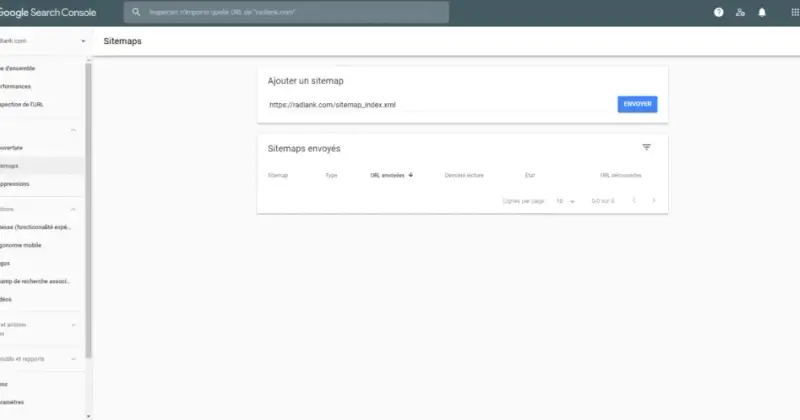Viewport: 800px width, 420px height.
Task: Open the notifications bell
Action: pyautogui.click(x=762, y=12)
